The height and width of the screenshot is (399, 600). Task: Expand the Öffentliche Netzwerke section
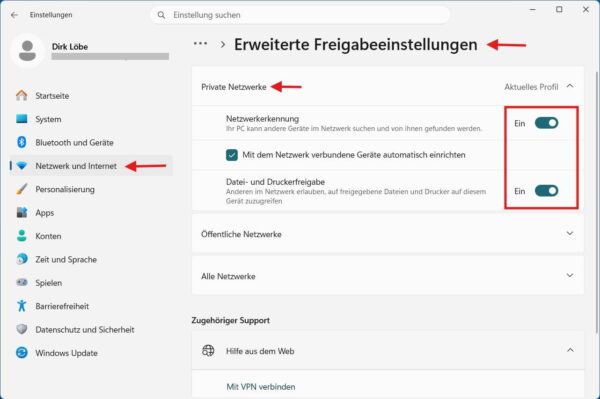point(570,233)
